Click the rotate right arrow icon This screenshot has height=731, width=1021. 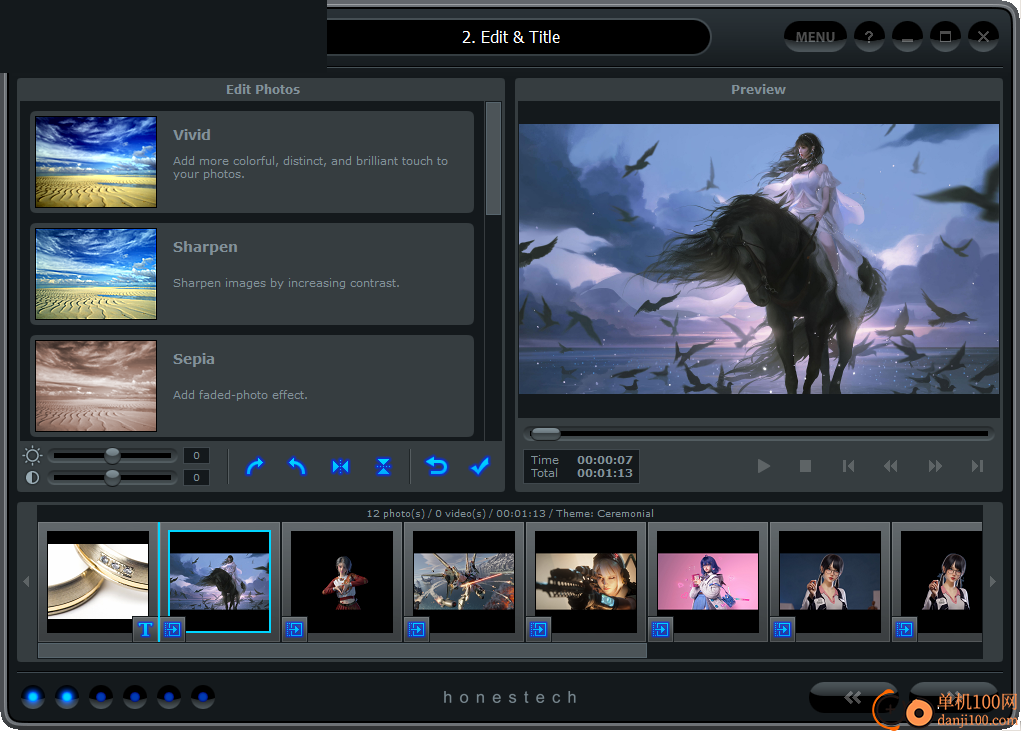255,466
